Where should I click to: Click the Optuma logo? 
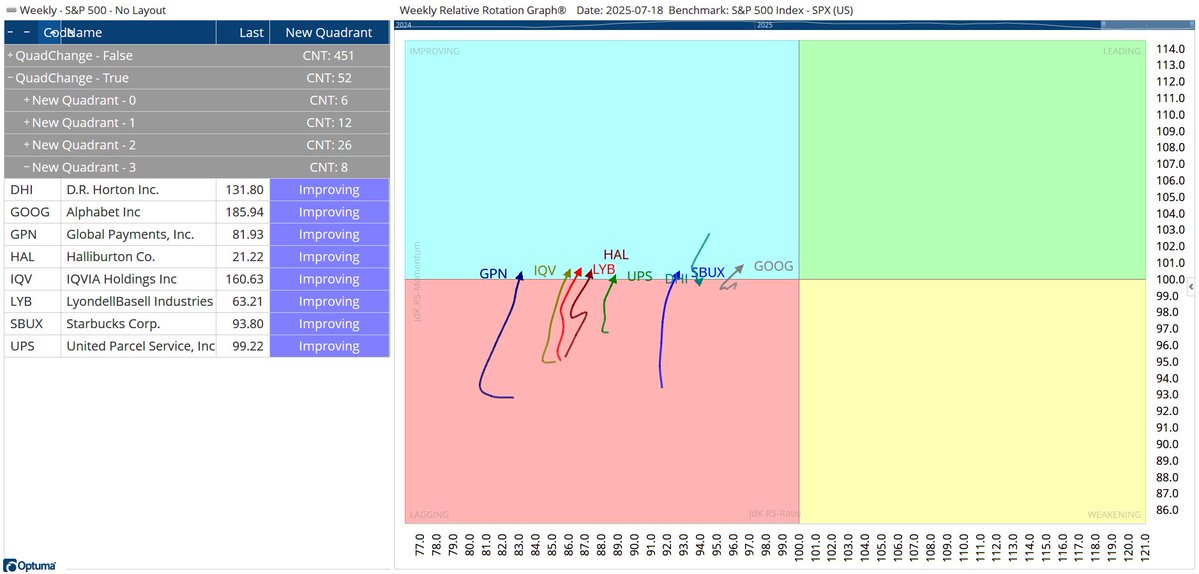tap(28, 566)
